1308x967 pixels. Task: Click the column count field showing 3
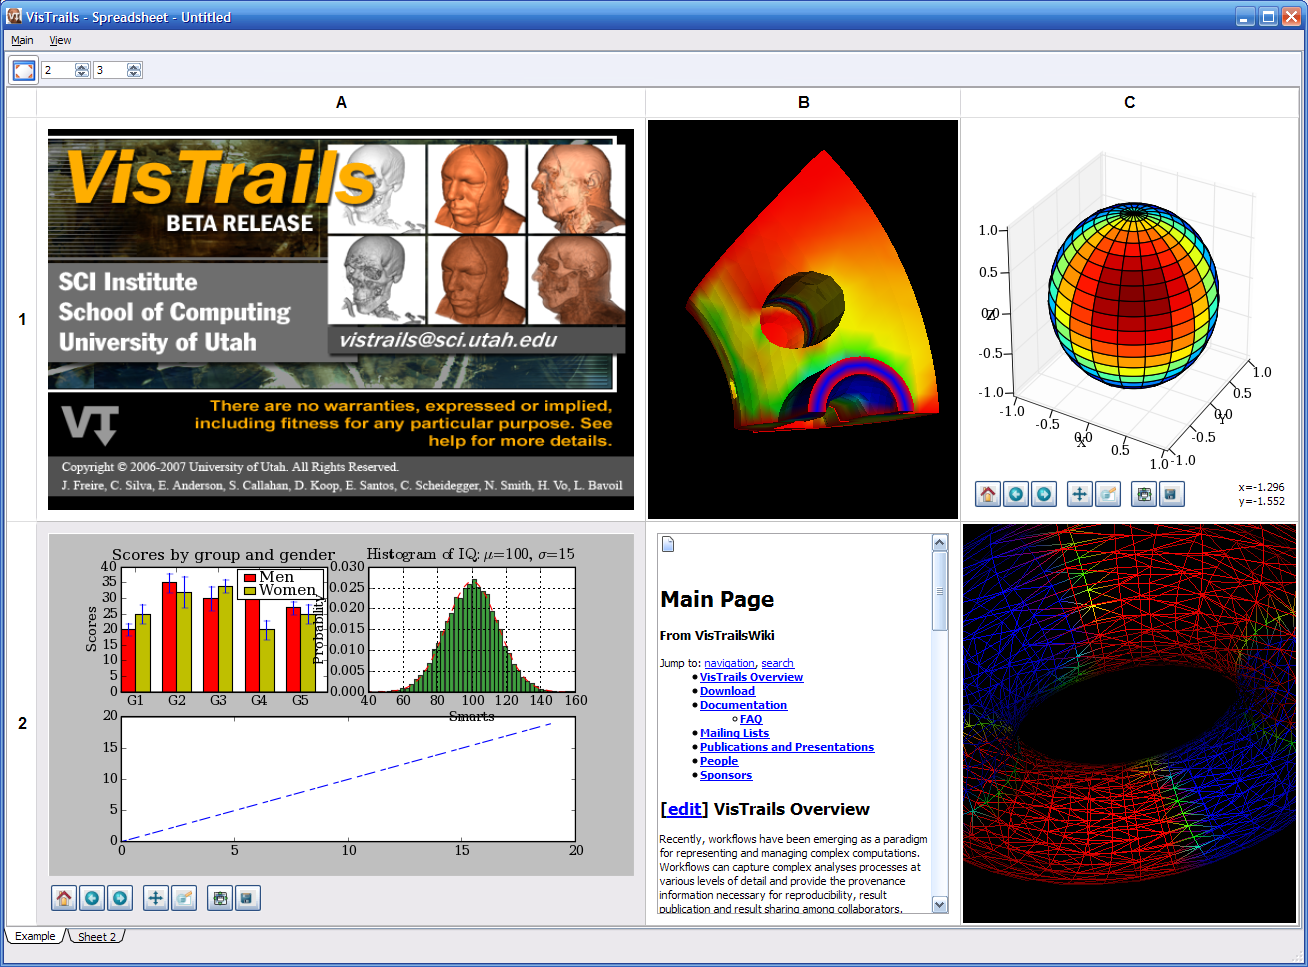tap(109, 70)
